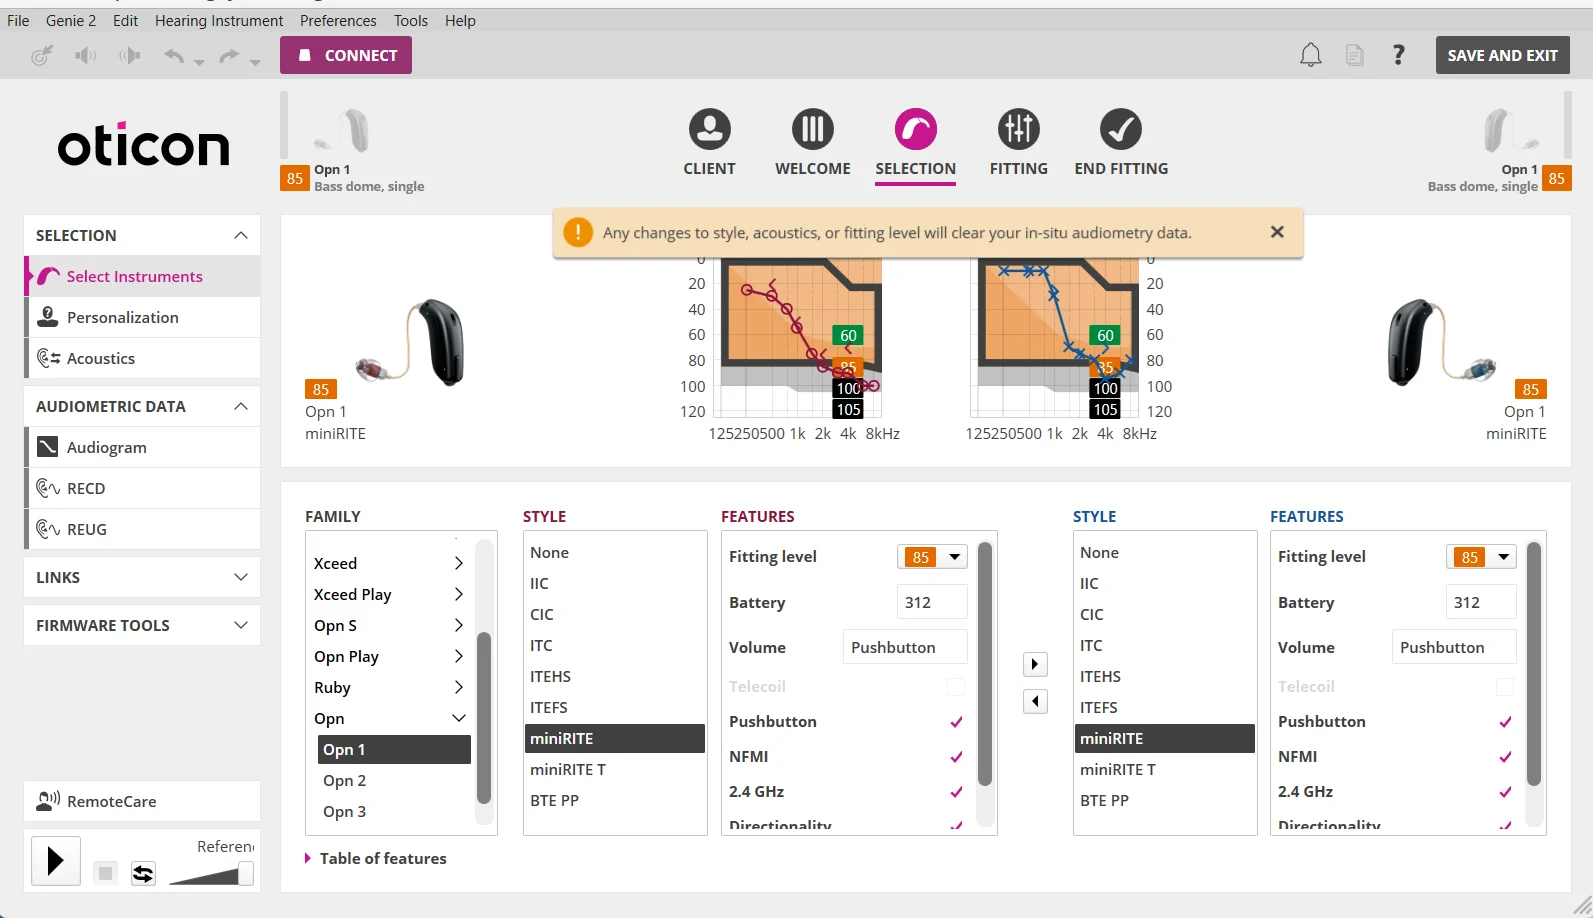This screenshot has width=1593, height=918.
Task: Open Acoustics in the sidebar
Action: click(142, 358)
